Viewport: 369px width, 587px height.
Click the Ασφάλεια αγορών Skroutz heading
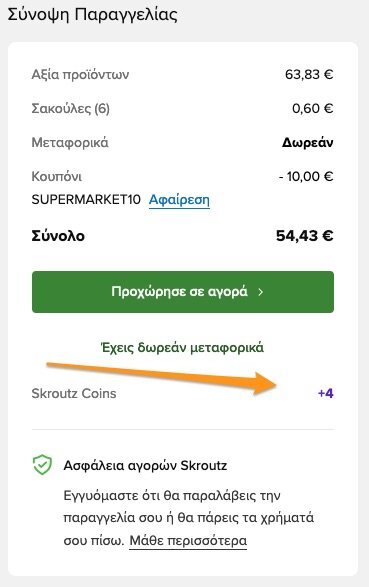click(145, 466)
